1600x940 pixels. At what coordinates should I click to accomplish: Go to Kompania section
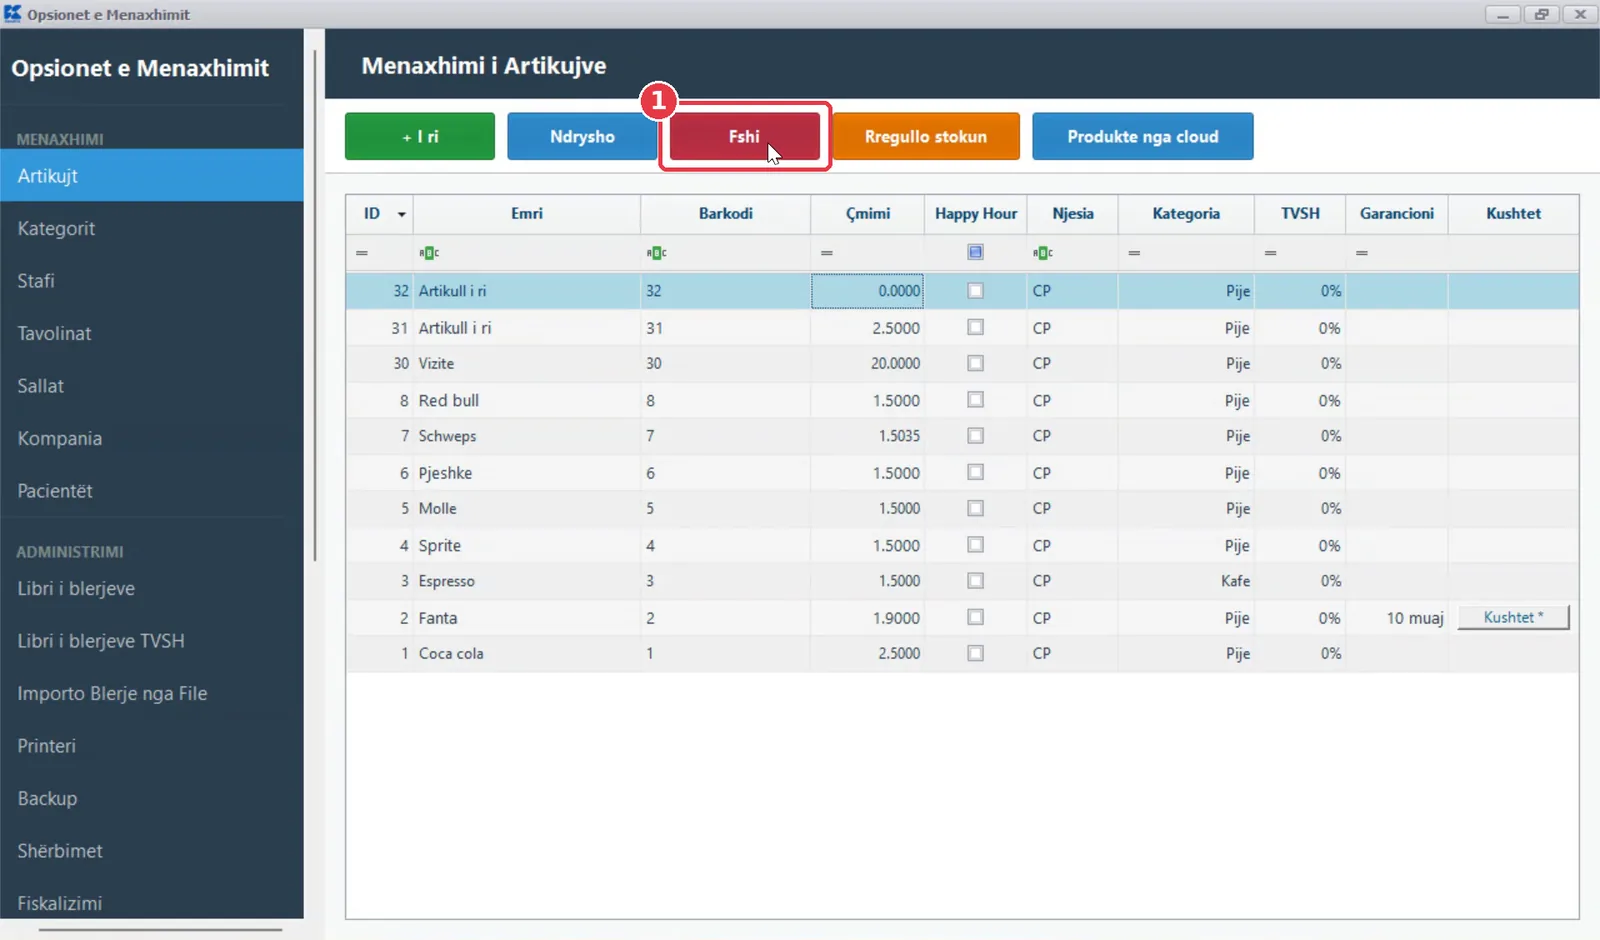(x=152, y=438)
